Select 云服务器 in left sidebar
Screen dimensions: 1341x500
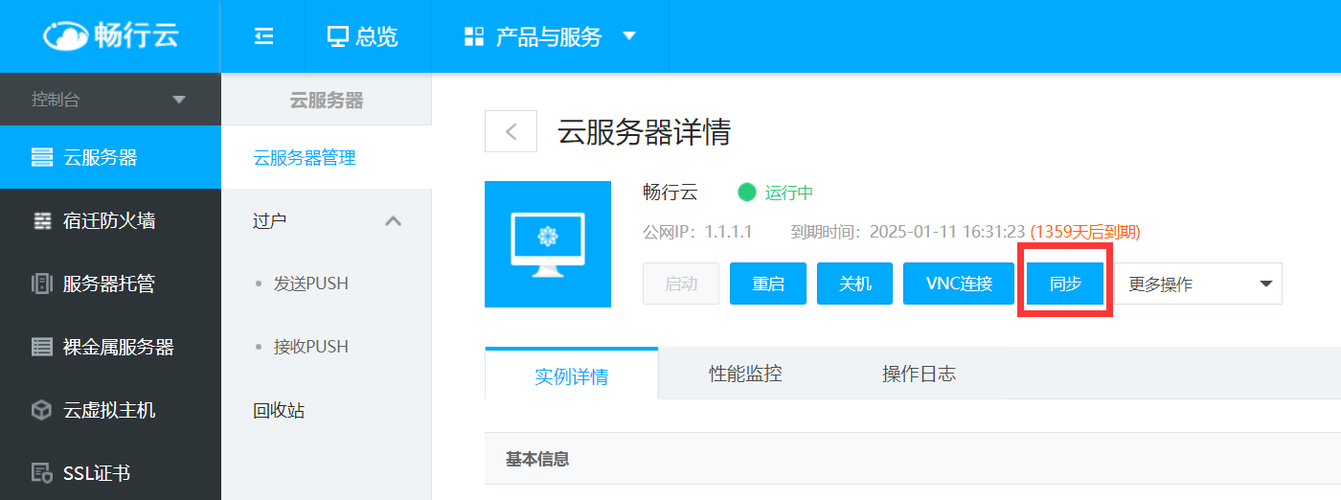coord(110,157)
